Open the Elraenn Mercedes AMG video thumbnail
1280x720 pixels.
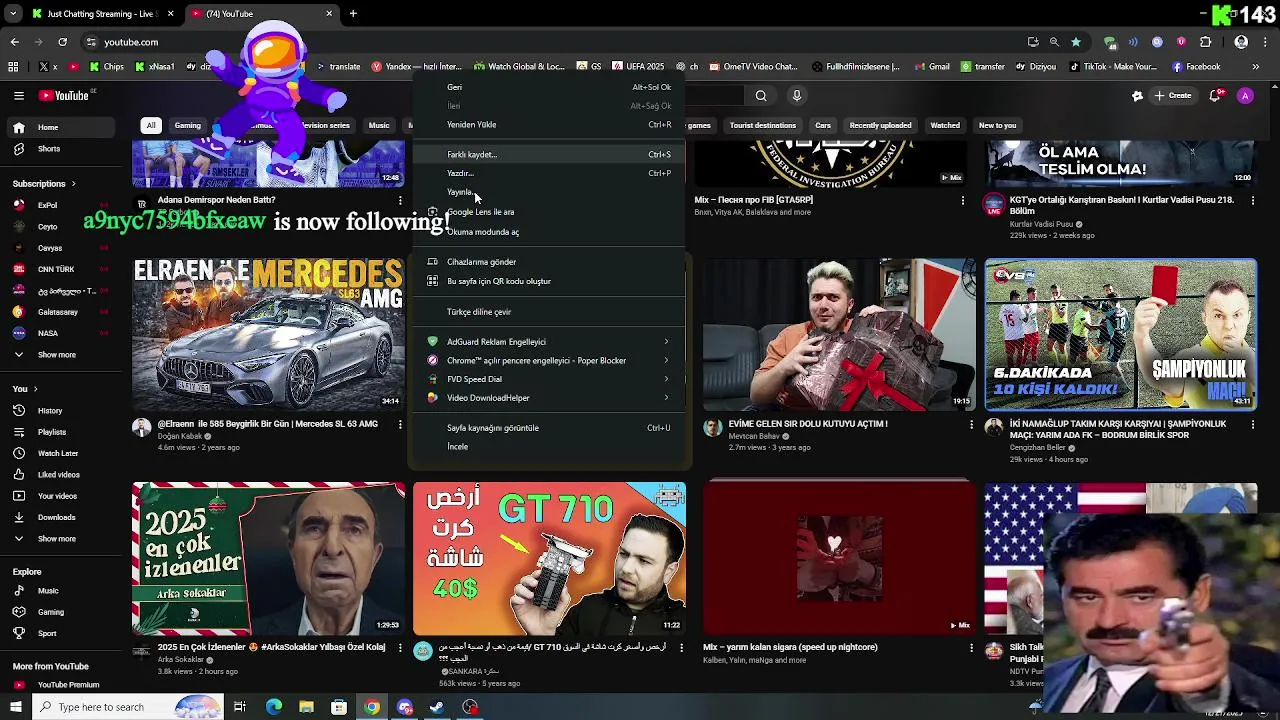268,335
